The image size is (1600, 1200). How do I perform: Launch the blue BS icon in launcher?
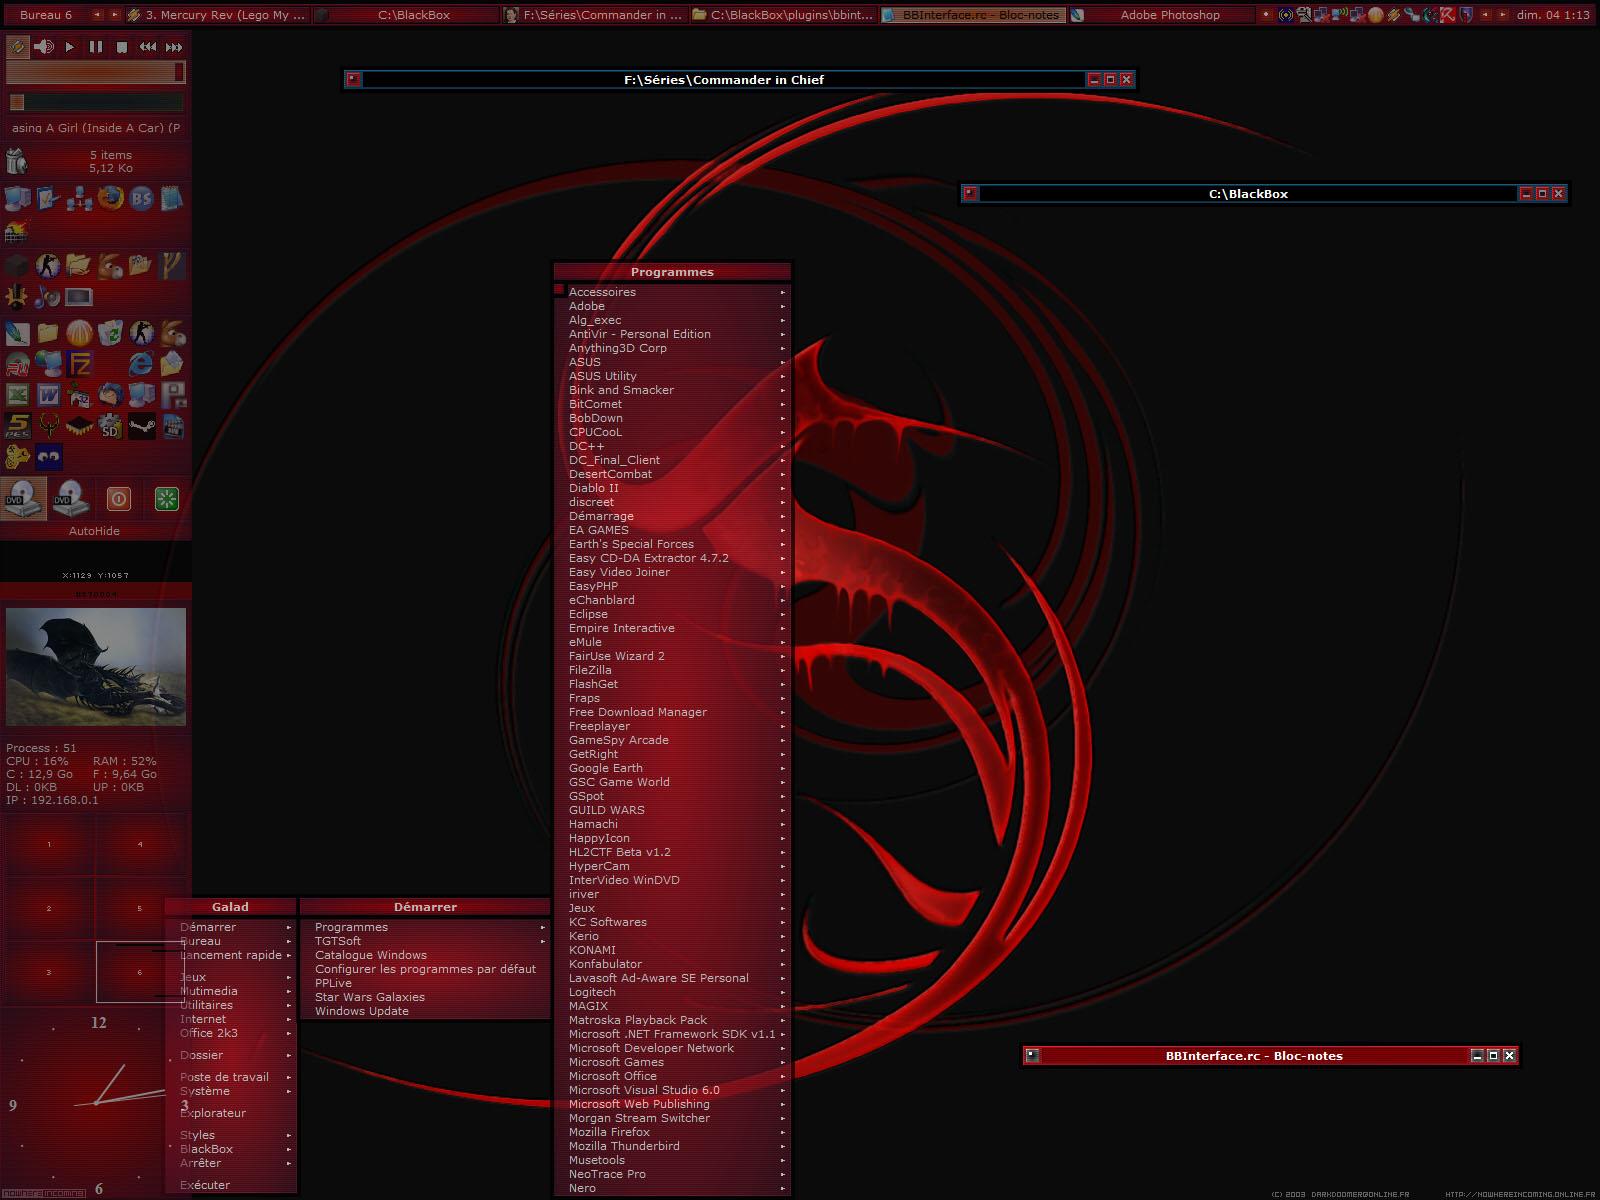tap(141, 198)
